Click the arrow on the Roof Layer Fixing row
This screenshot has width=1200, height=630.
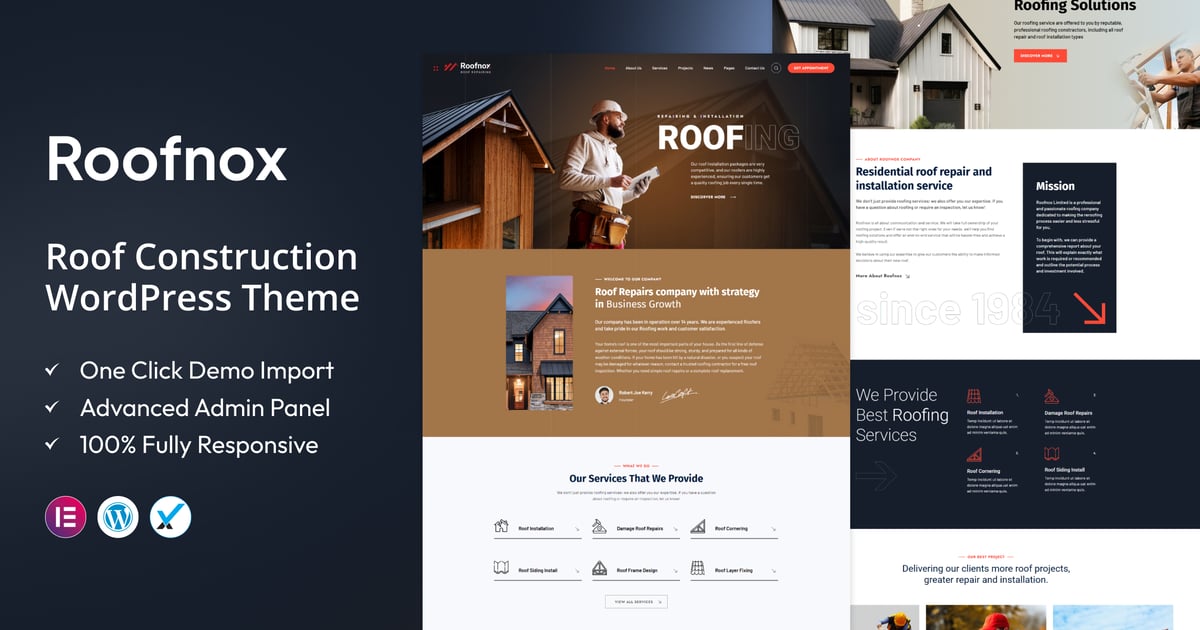pyautogui.click(x=773, y=571)
